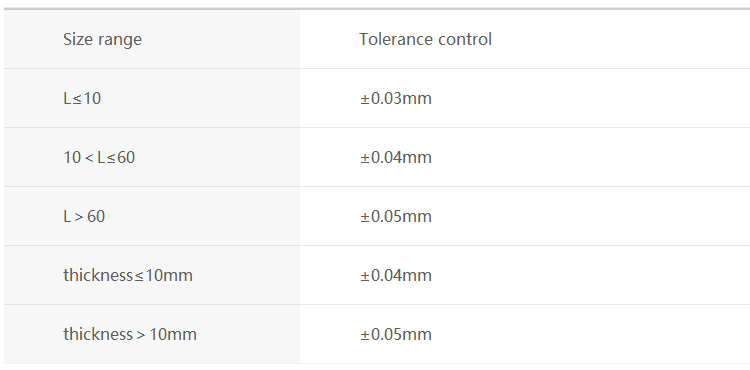
Task: Click the 10<L≤60 size range cell
Action: [x=152, y=157]
